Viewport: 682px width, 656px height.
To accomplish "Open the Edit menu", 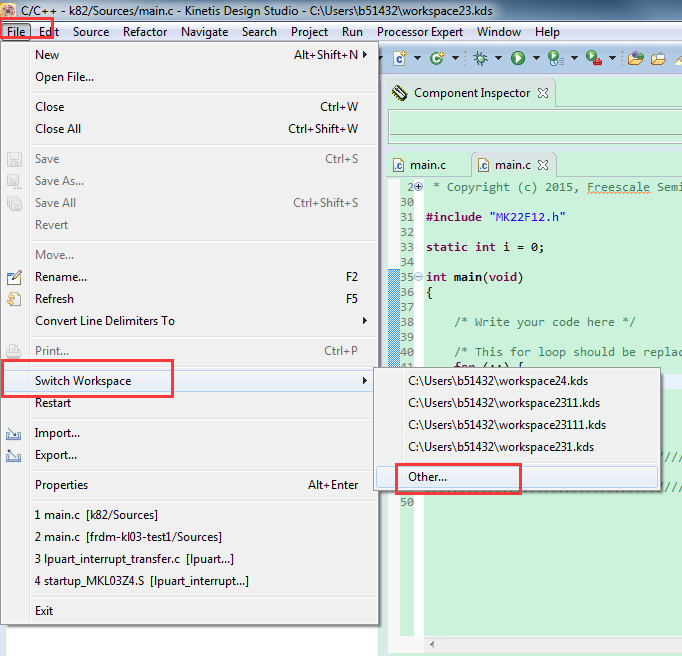I will point(49,32).
